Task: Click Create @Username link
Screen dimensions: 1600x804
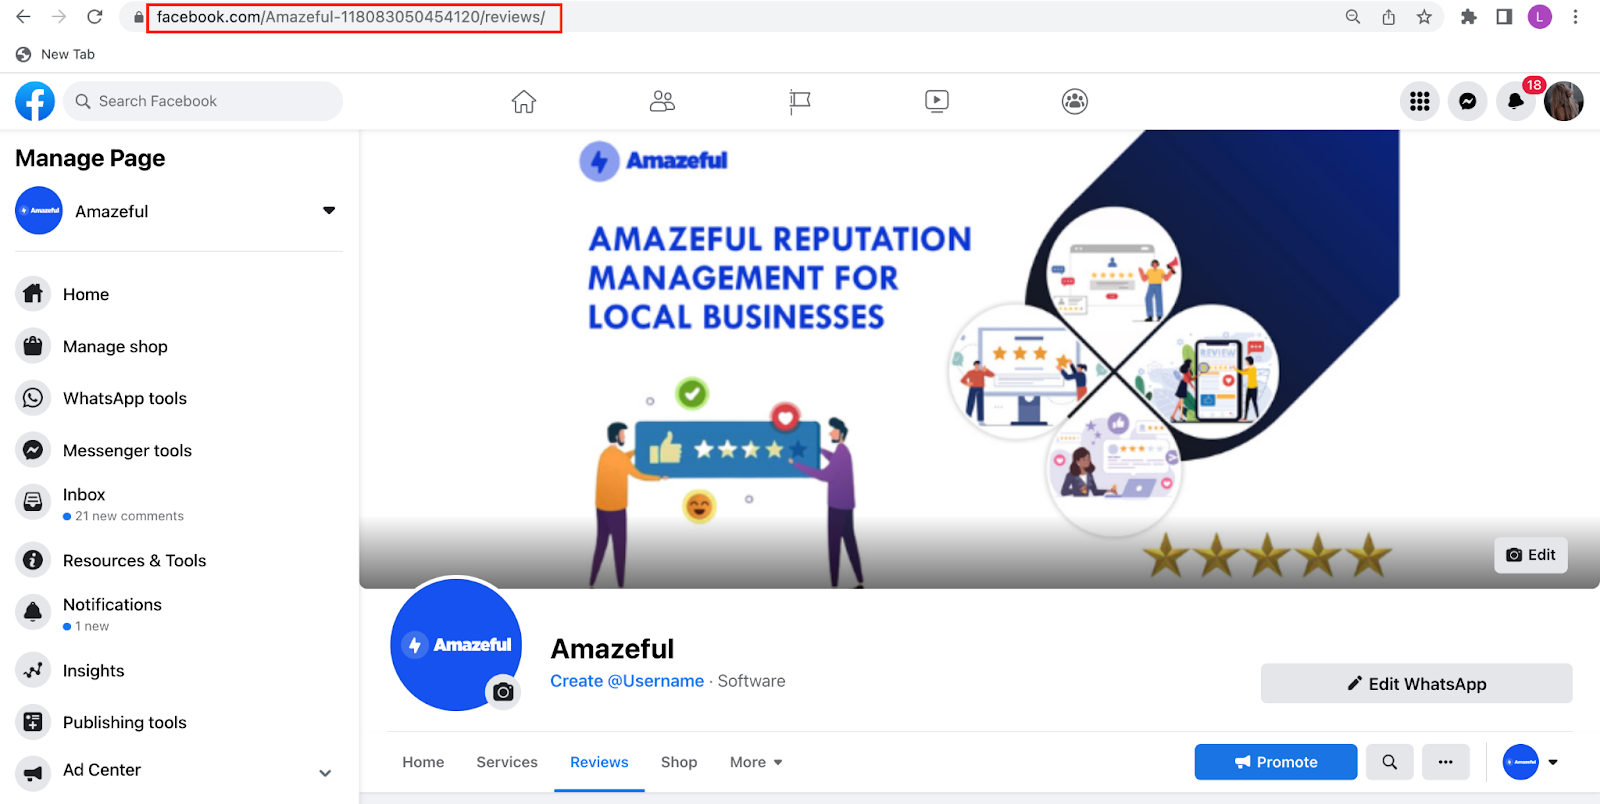Action: (627, 681)
